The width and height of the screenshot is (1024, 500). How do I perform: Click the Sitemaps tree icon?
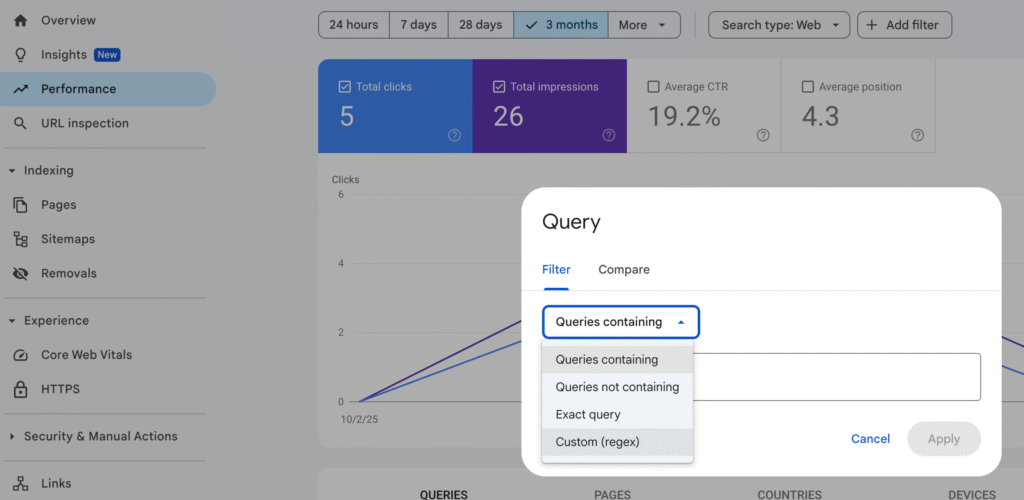pyautogui.click(x=21, y=240)
